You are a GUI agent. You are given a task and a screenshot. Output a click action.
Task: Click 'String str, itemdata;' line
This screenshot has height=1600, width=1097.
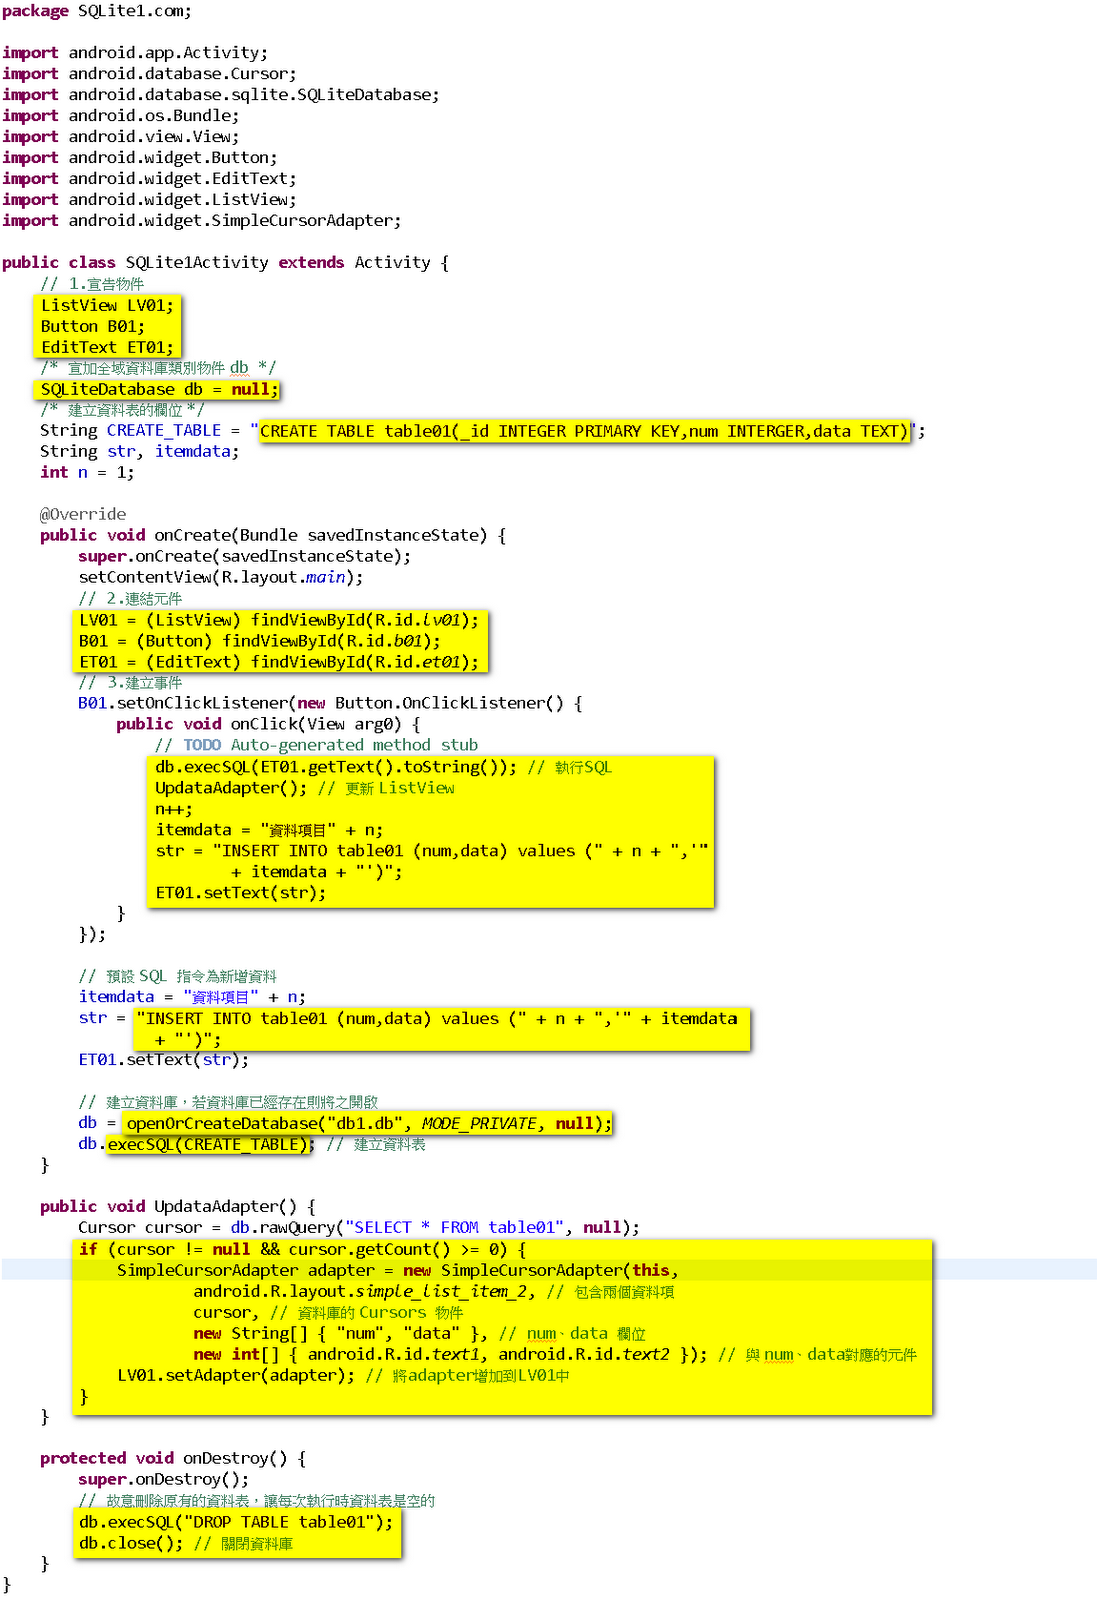[140, 452]
